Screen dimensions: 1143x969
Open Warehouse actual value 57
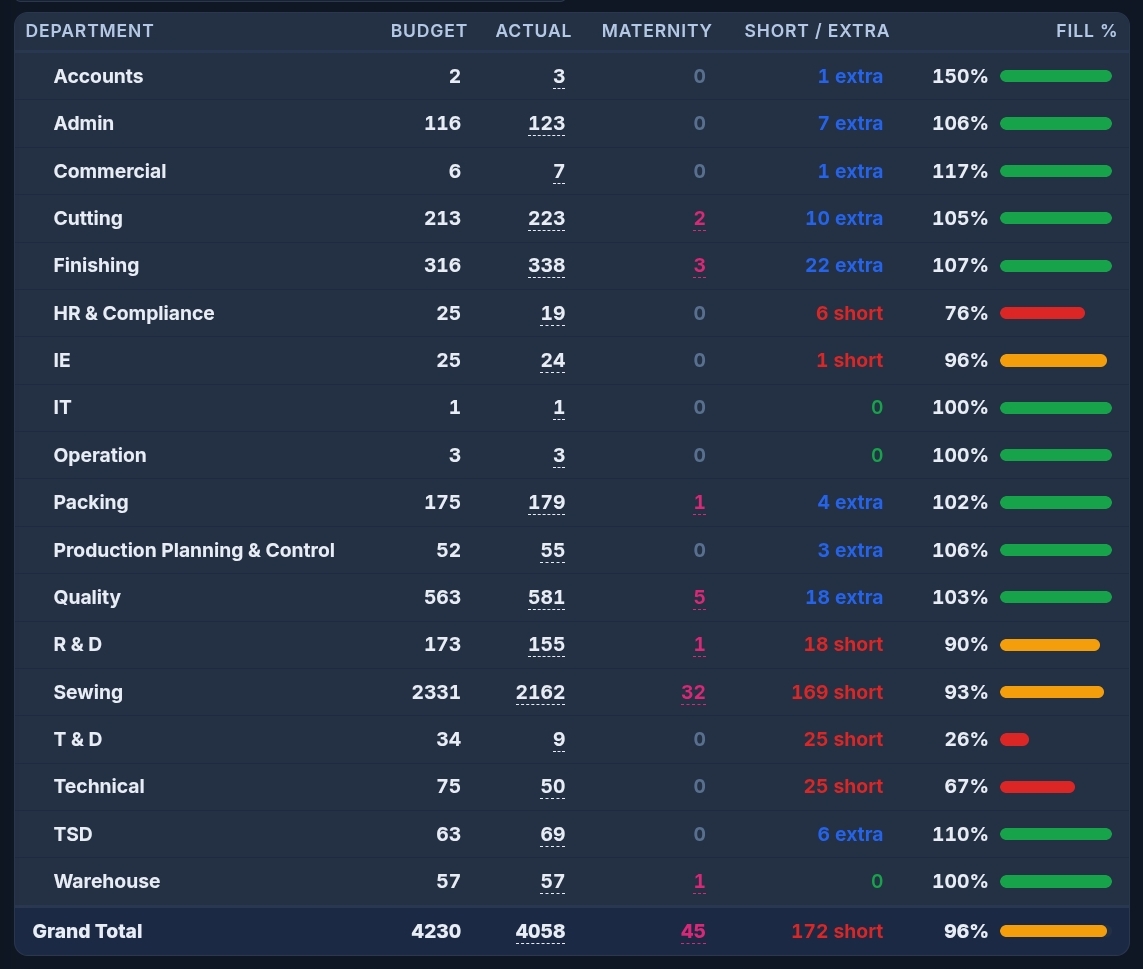(x=553, y=882)
